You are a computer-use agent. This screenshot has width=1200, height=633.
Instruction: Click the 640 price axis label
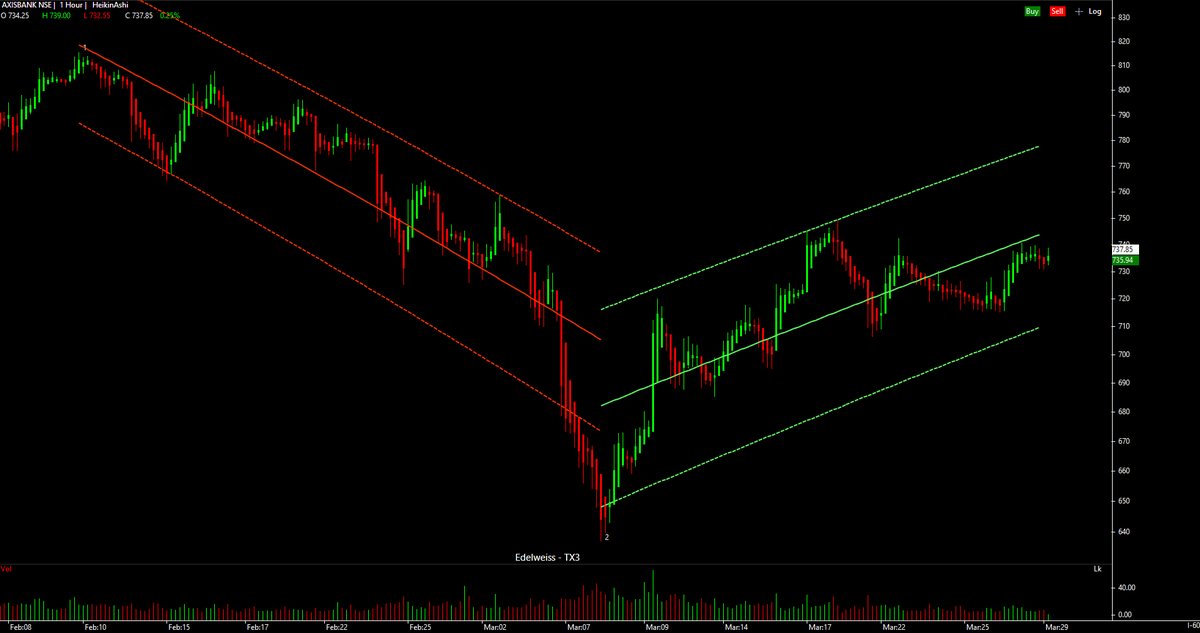1123,531
